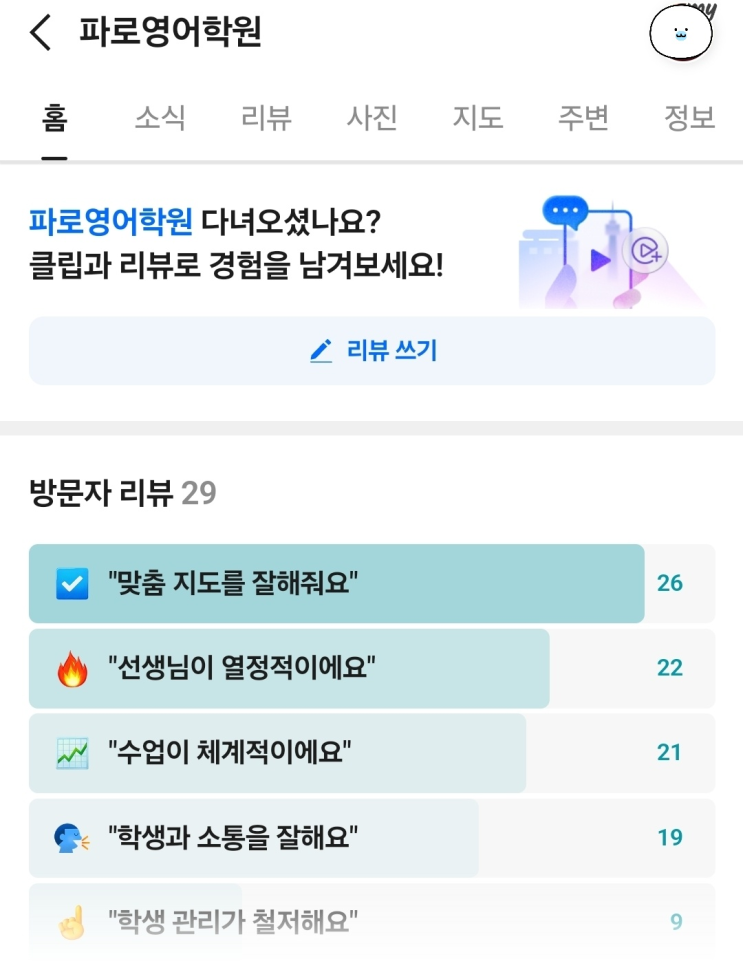Switch to the 리뷰 tab
The height and width of the screenshot is (961, 743).
pos(266,118)
